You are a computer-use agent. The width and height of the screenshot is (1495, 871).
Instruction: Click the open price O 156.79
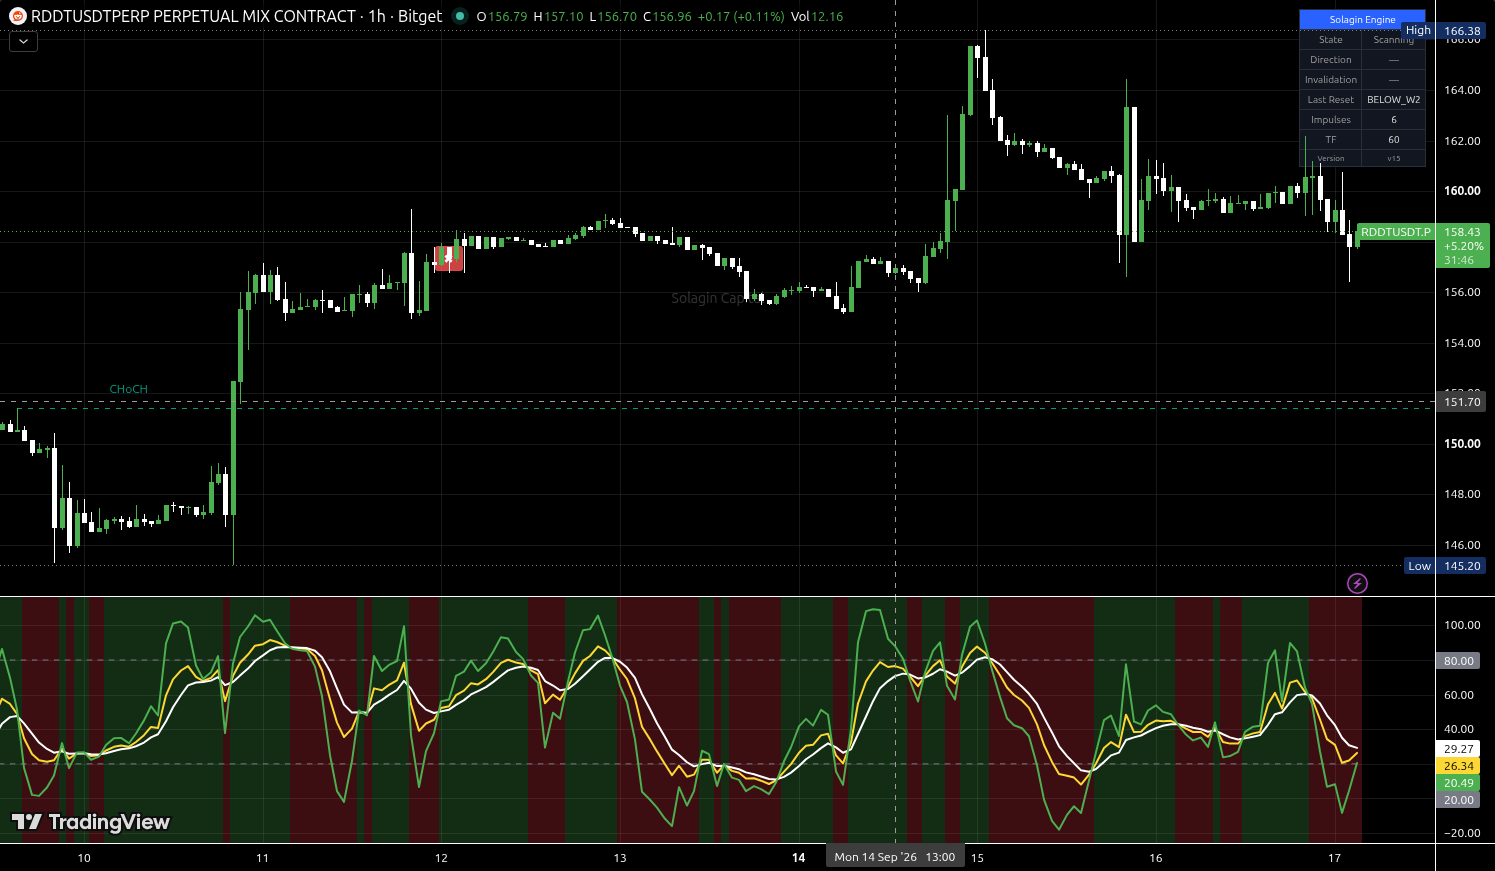503,17
